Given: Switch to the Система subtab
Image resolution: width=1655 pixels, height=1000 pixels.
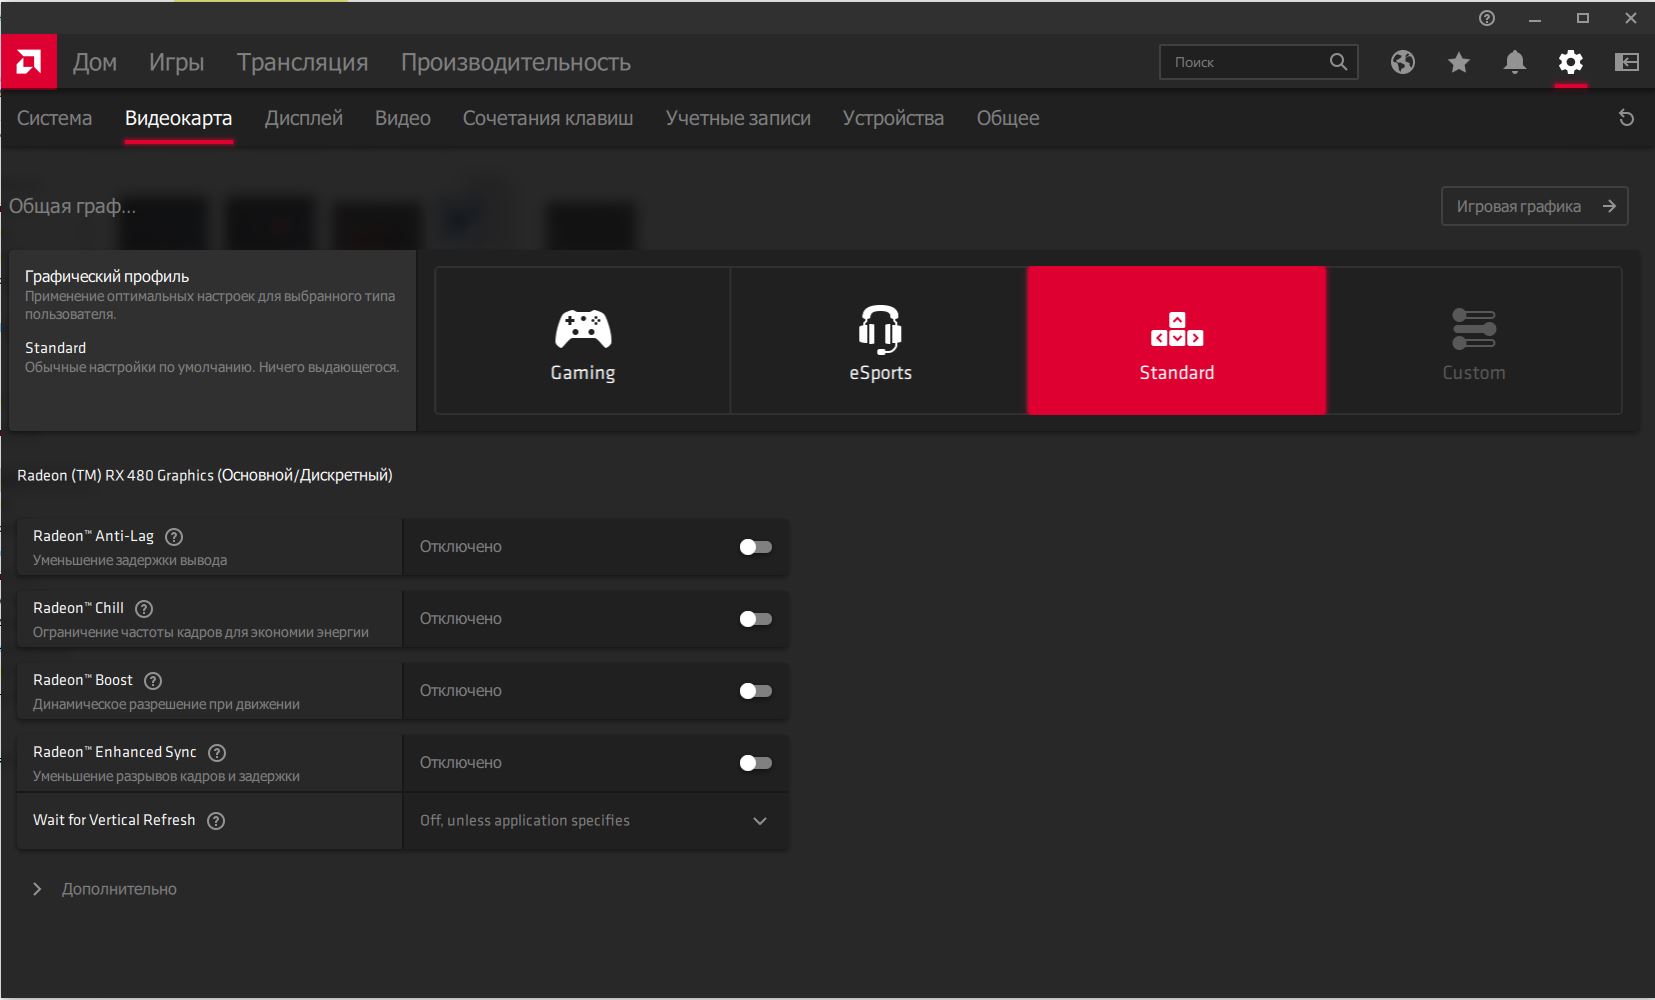Looking at the screenshot, I should click(55, 118).
